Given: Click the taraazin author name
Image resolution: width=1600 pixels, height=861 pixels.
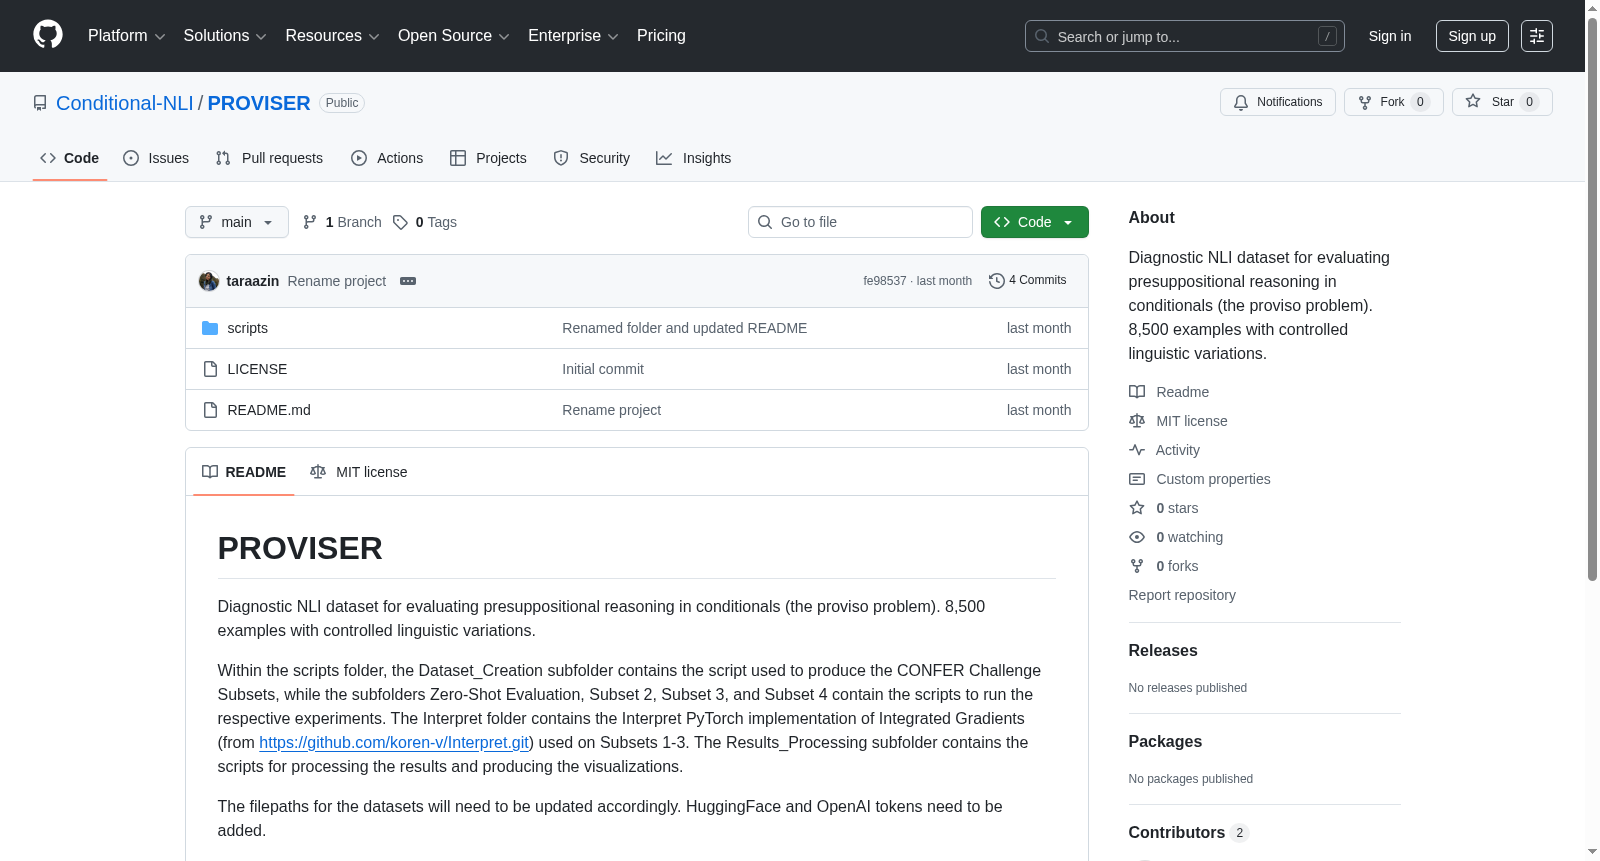Looking at the screenshot, I should (253, 281).
